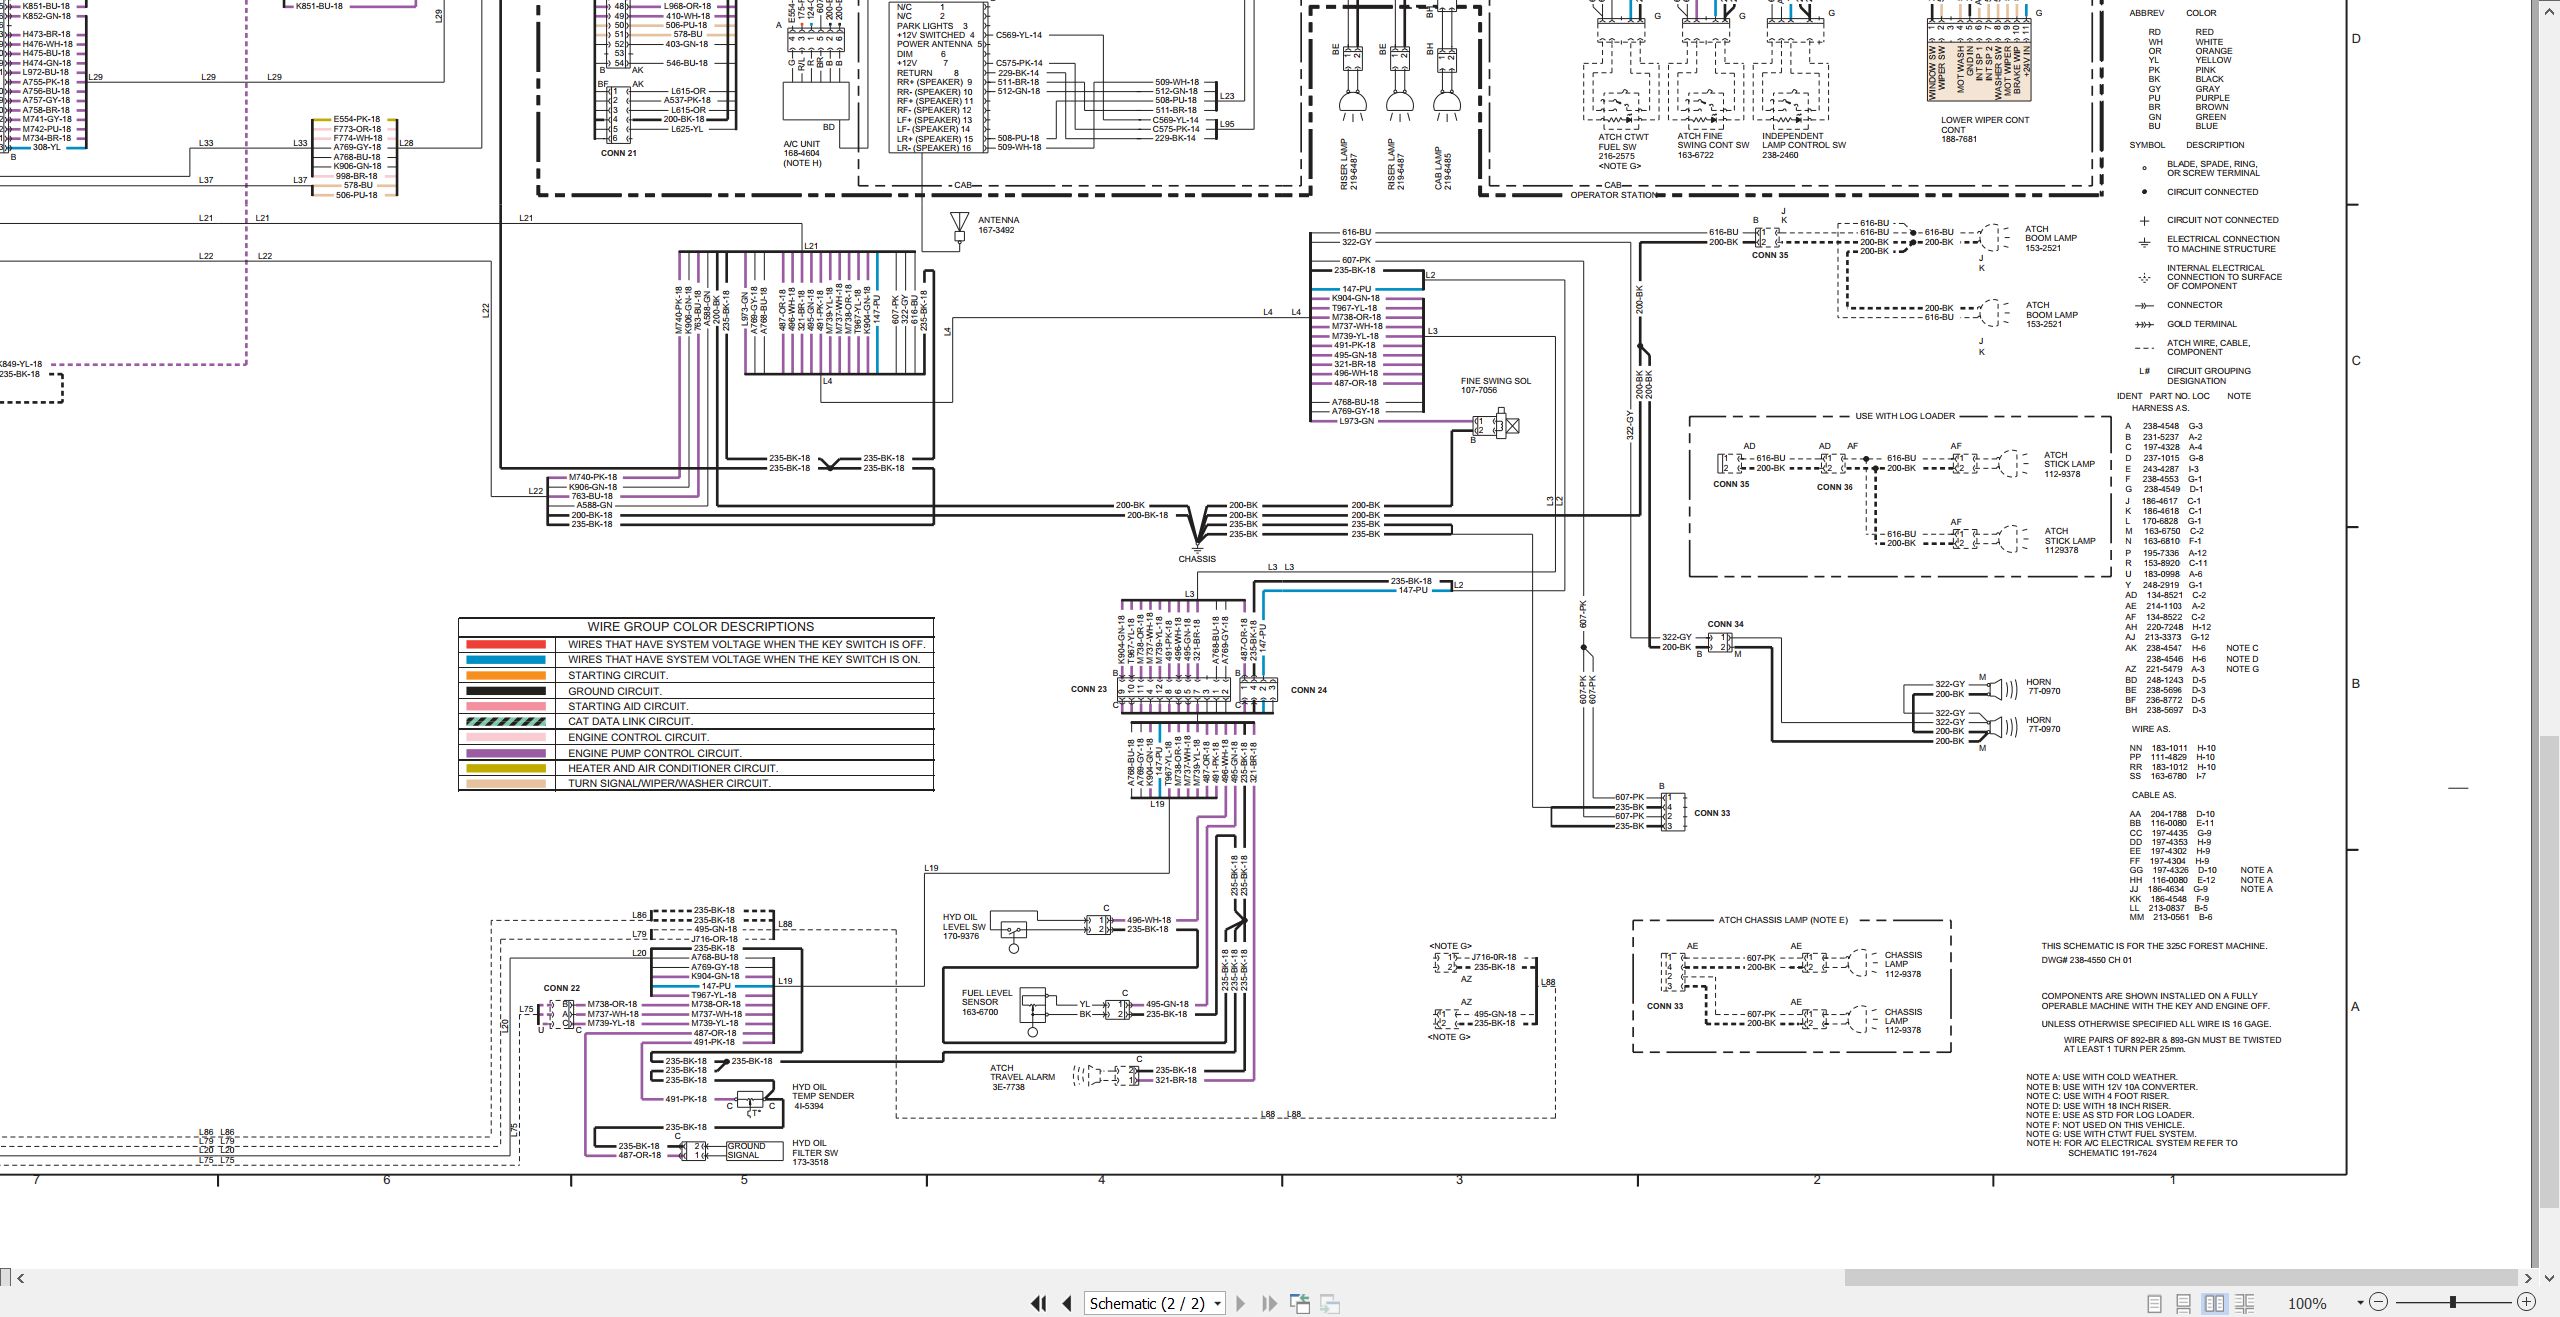The width and height of the screenshot is (2560, 1317).
Task: Click the HYD OIL FILTER SW label
Action: 815,1152
